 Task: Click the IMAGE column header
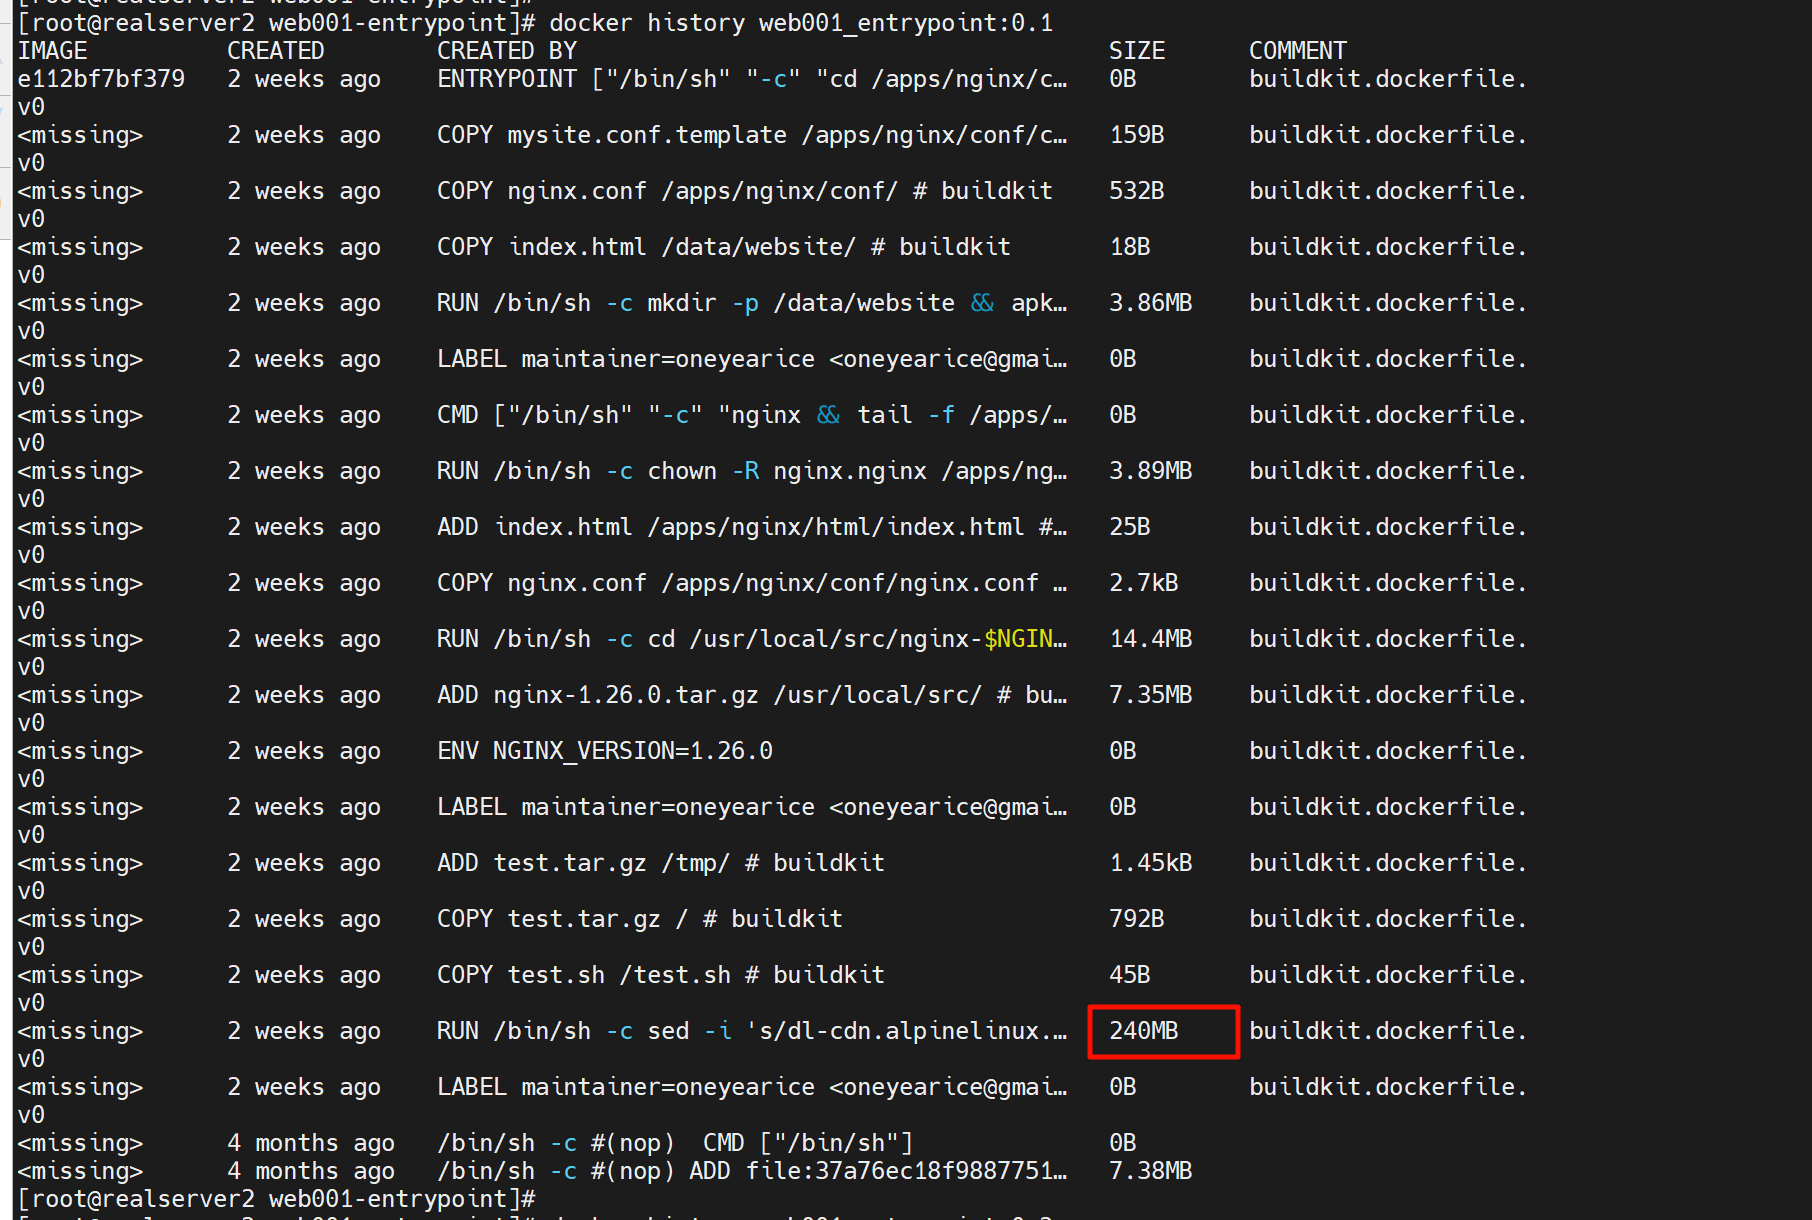pos(52,51)
